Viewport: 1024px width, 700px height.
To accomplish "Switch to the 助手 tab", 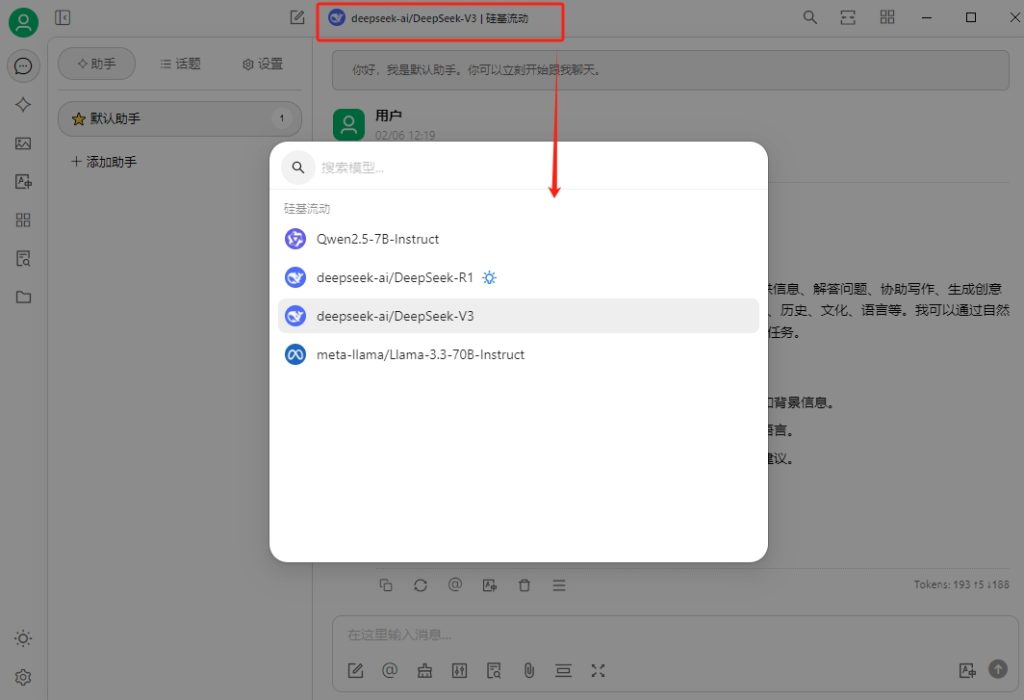I will [97, 63].
